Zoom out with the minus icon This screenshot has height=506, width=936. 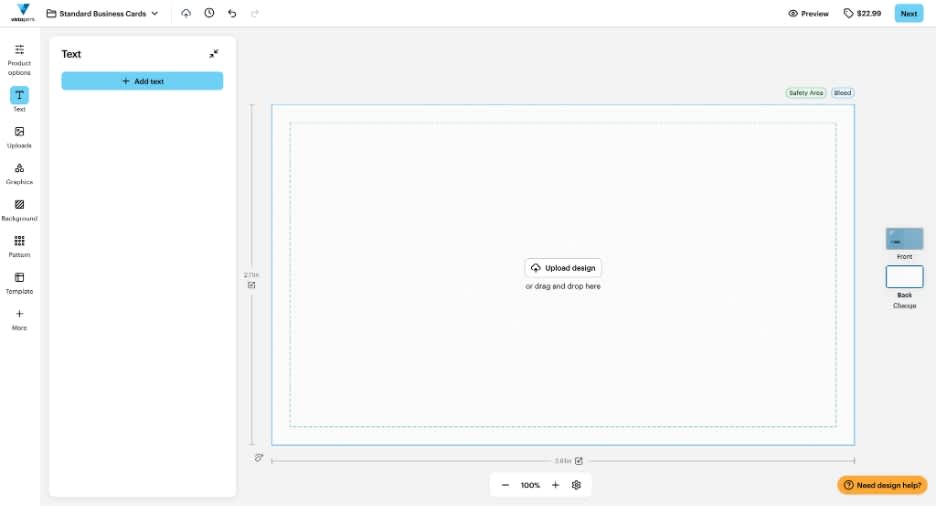coord(505,485)
